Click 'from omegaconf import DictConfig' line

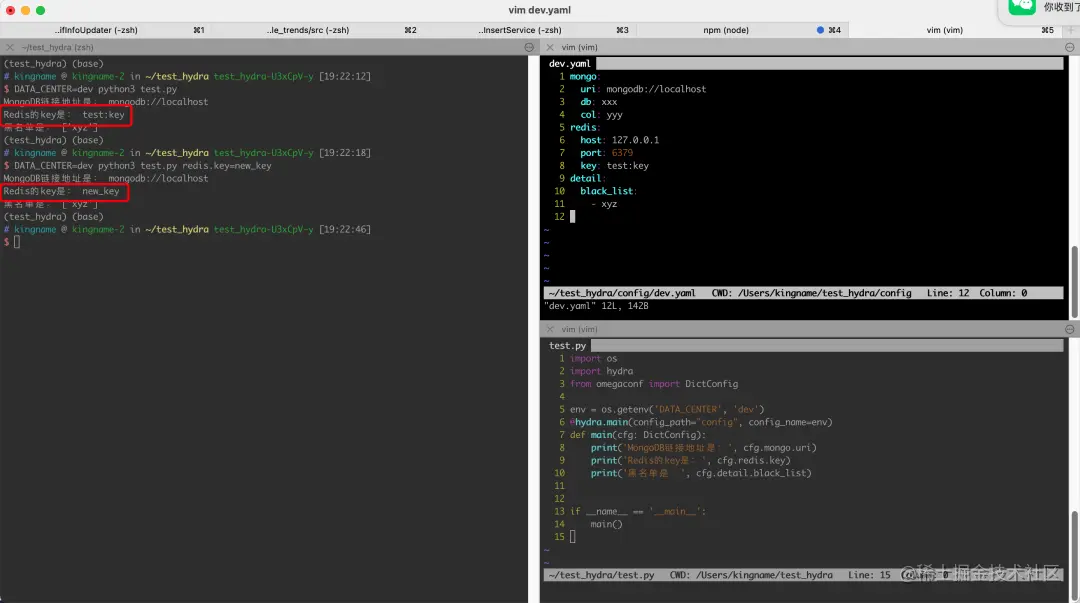(x=654, y=384)
